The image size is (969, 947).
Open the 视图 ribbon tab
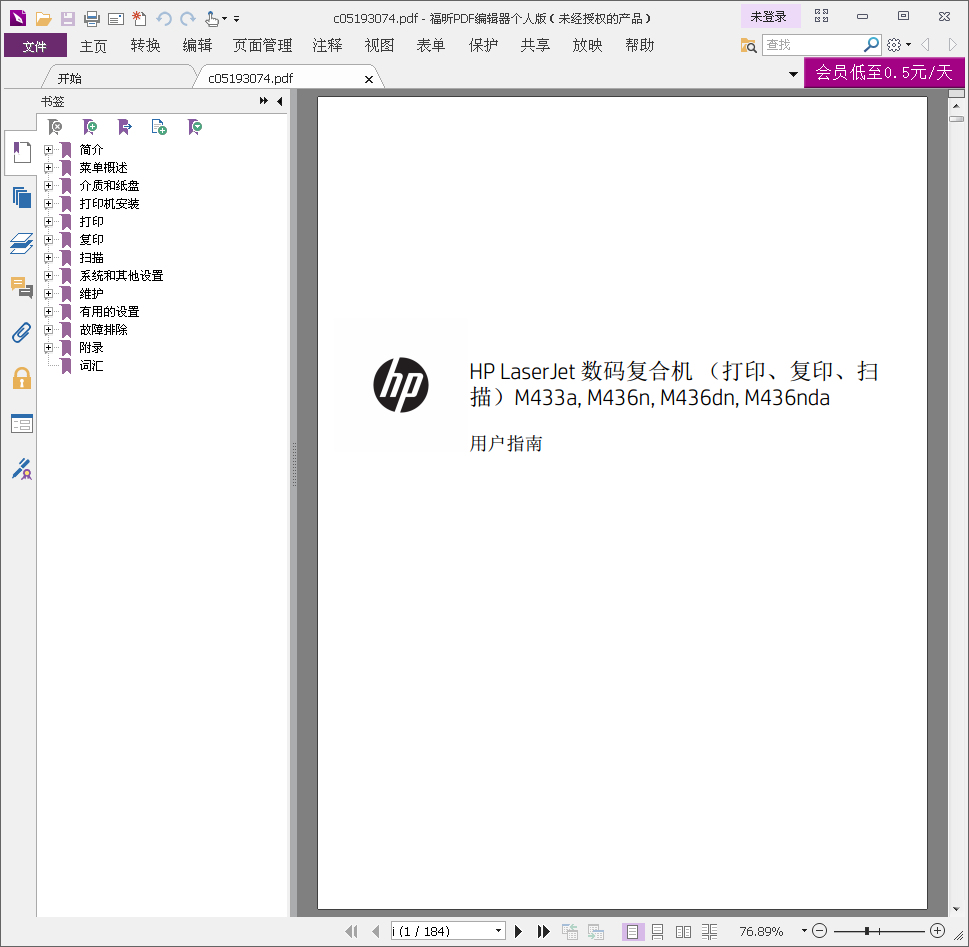379,46
